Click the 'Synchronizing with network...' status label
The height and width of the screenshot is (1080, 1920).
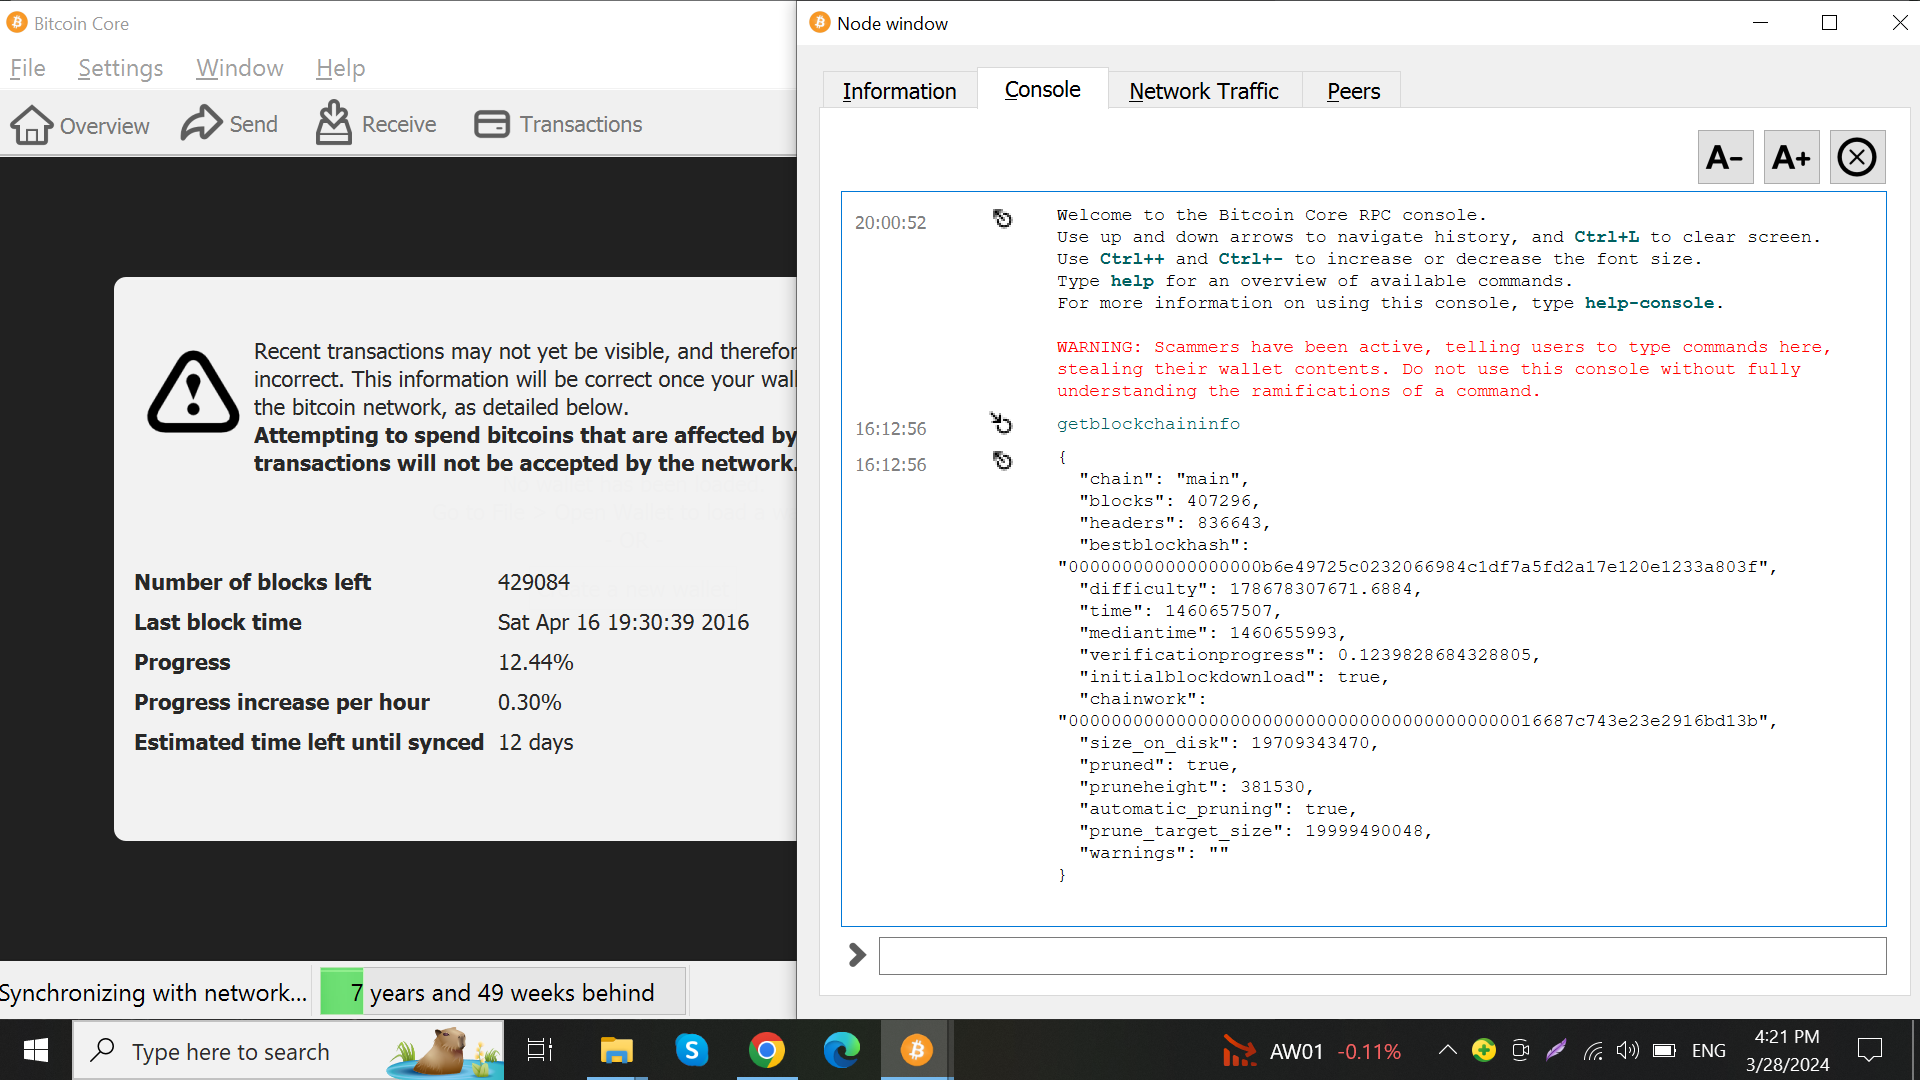point(154,992)
